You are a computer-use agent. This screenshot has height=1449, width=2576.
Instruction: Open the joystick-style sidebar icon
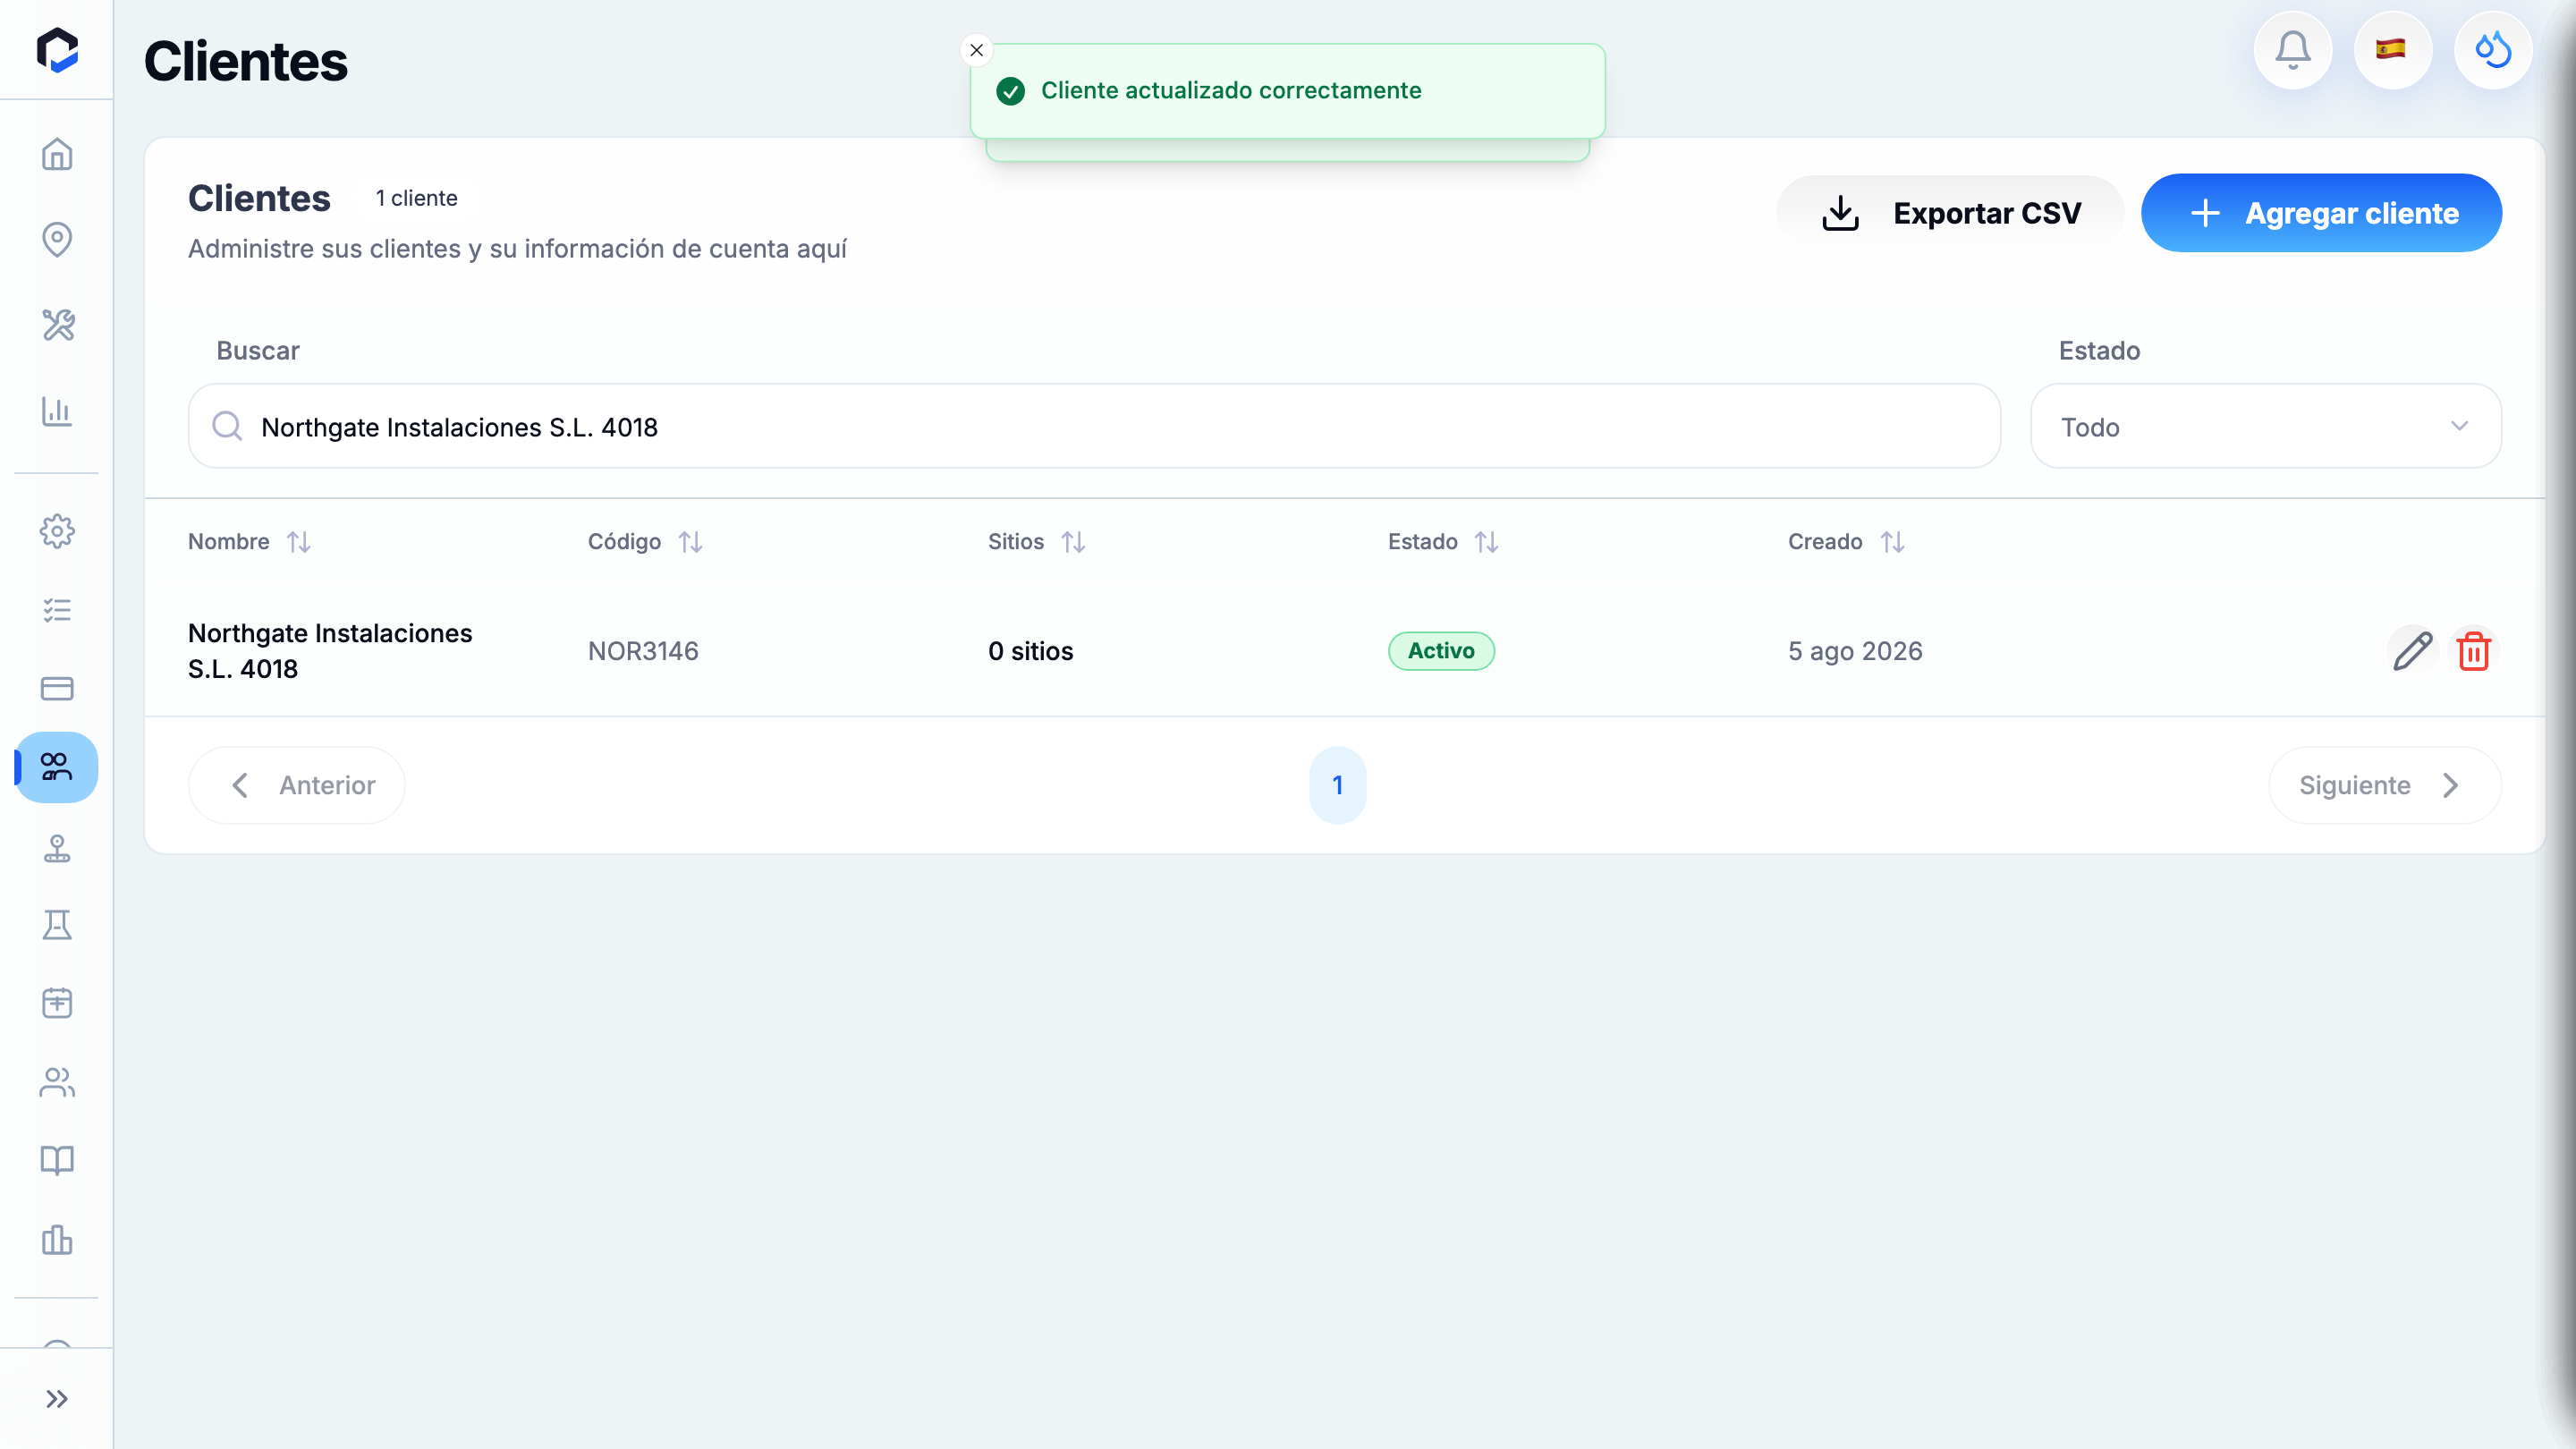pos(57,848)
